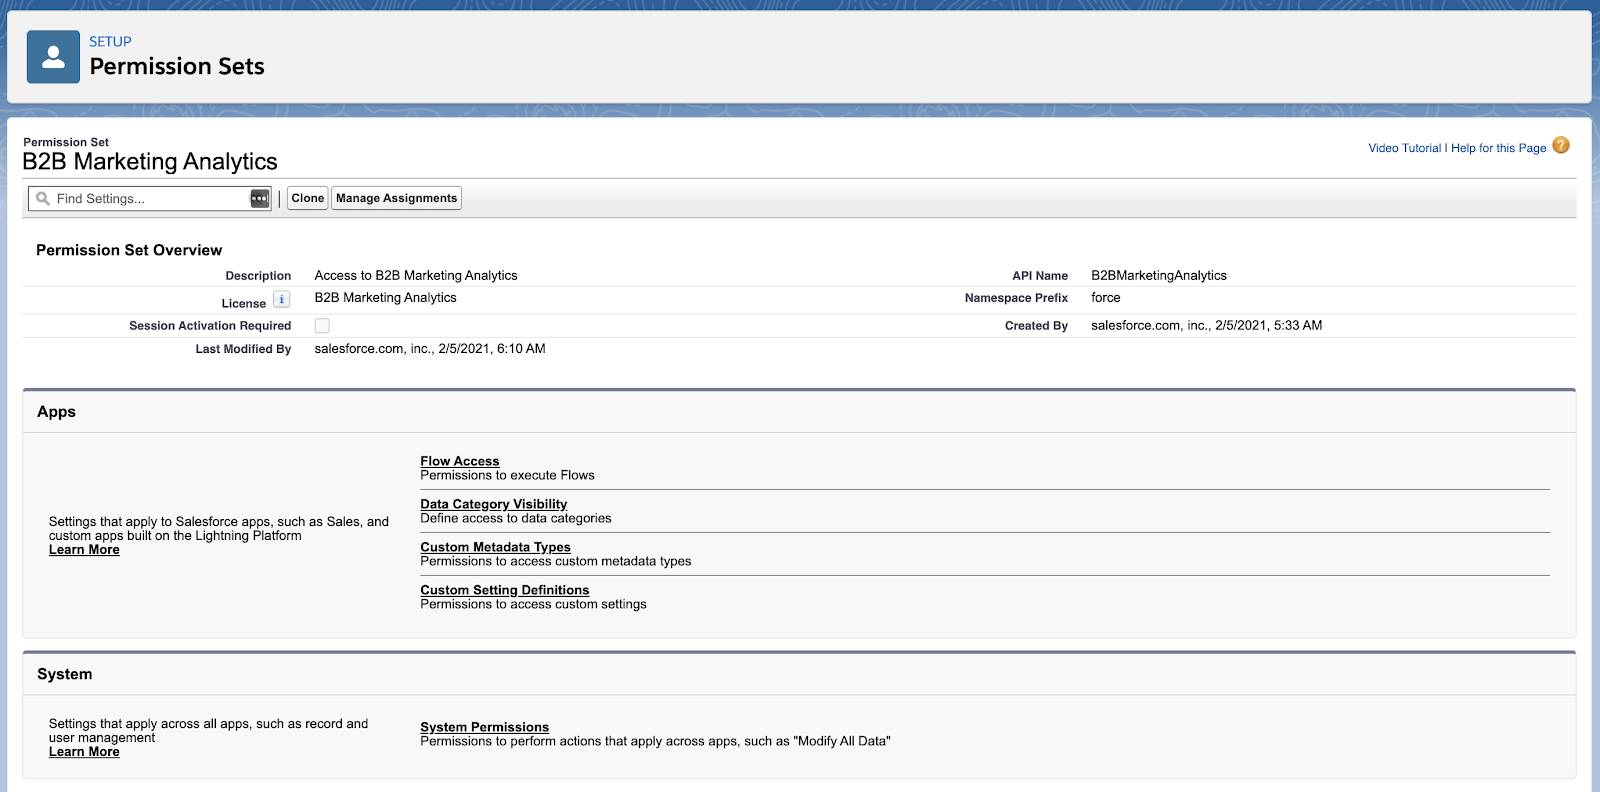
Task: Click Learn More in Apps section
Action: pyautogui.click(x=84, y=550)
